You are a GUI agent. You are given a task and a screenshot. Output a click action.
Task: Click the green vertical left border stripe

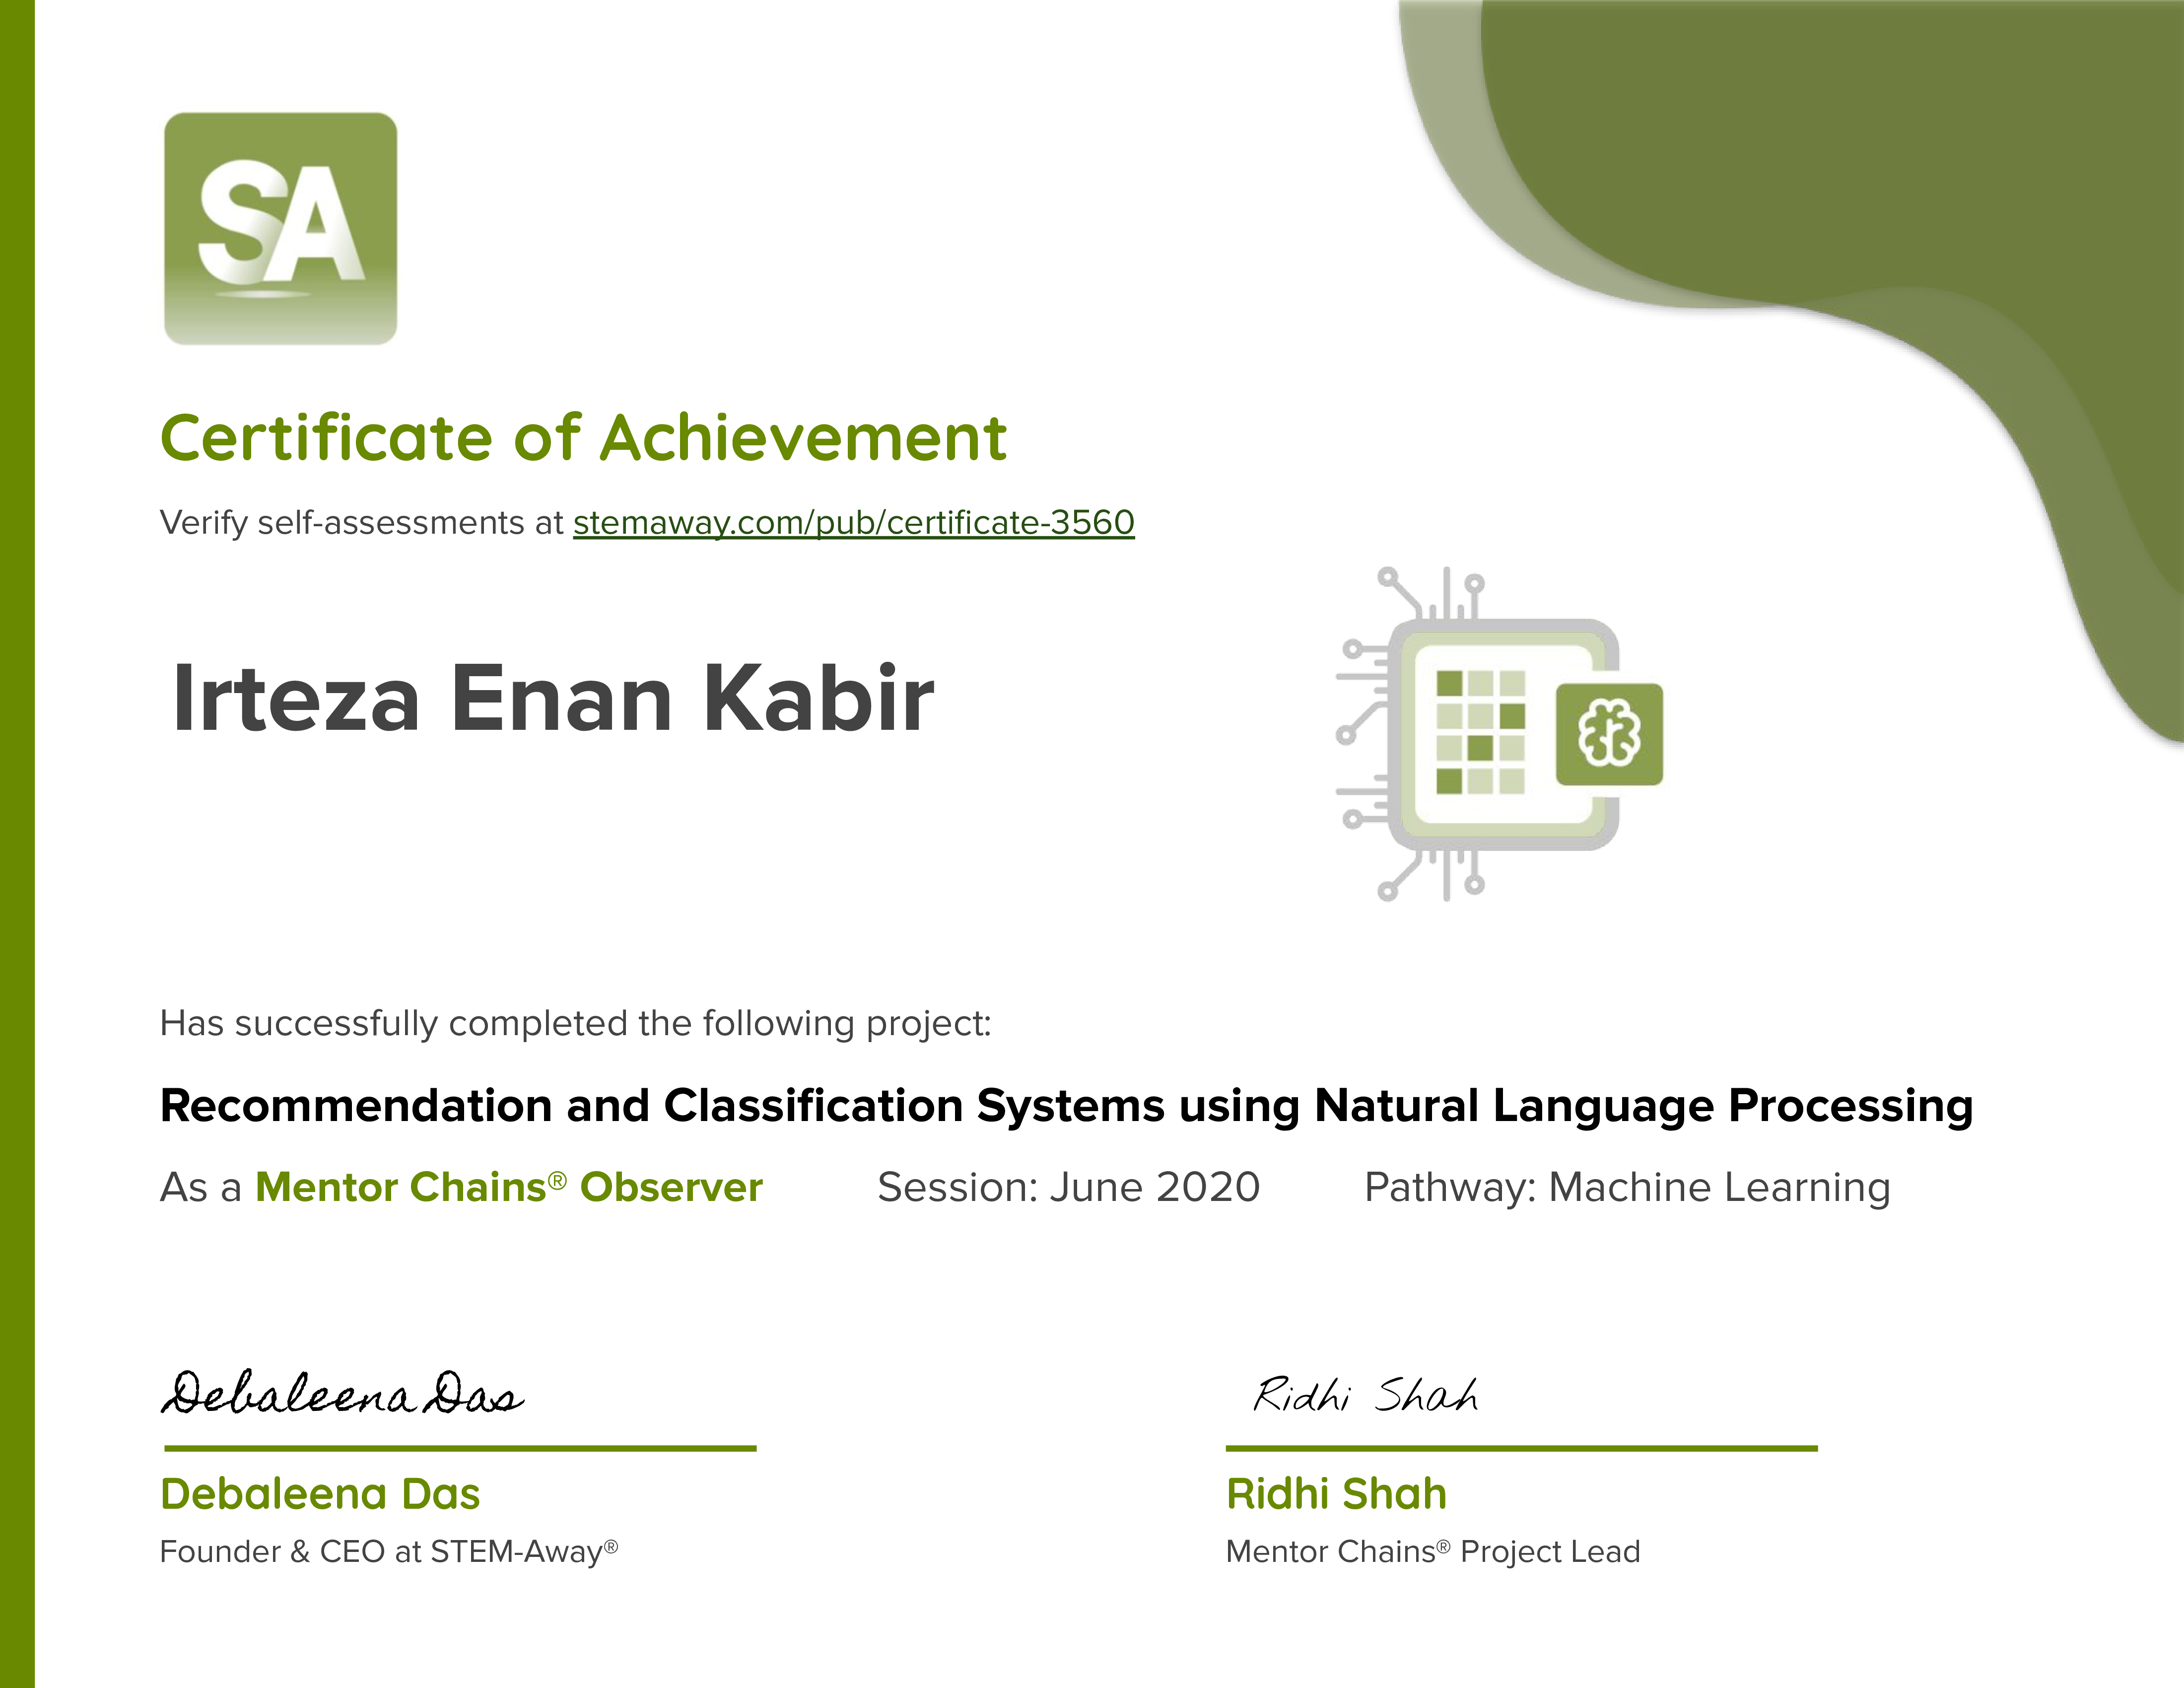[x=17, y=844]
